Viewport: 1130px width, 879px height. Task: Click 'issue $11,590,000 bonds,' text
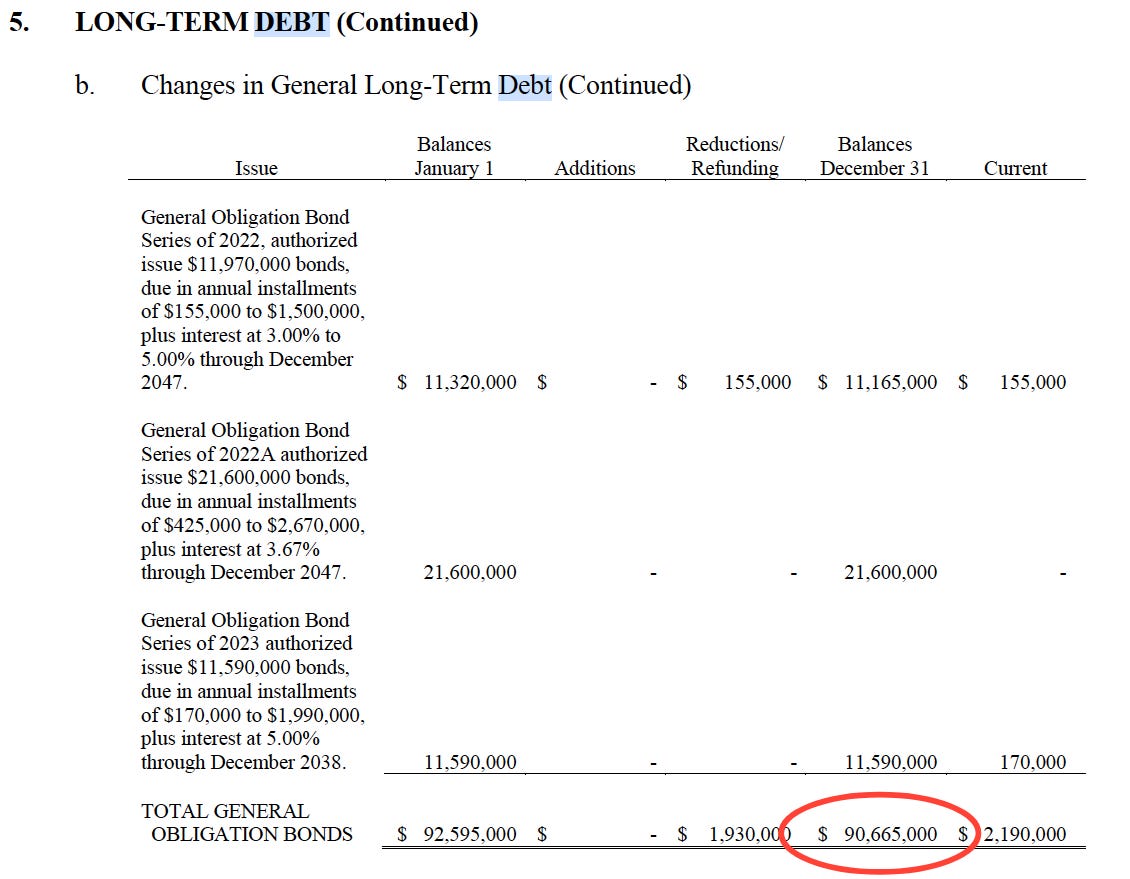tap(245, 667)
